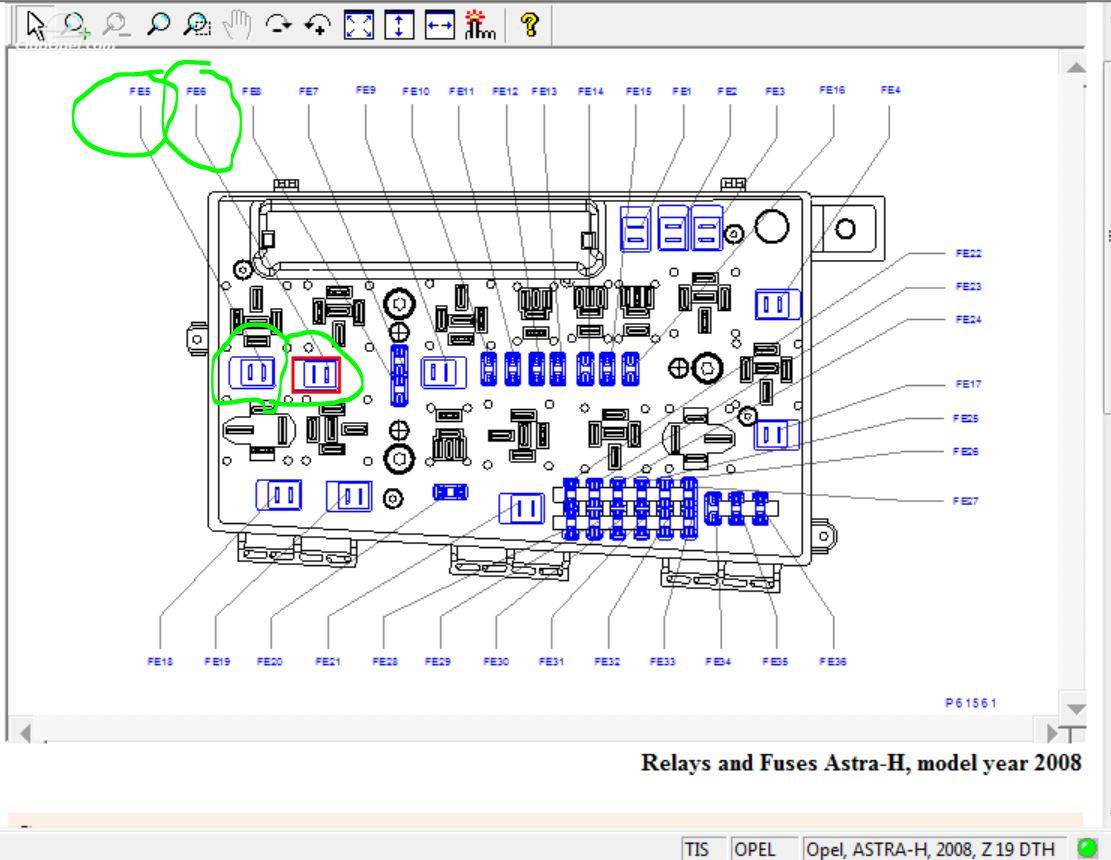Click the FE1 label
The width and height of the screenshot is (1111, 860).
click(682, 91)
